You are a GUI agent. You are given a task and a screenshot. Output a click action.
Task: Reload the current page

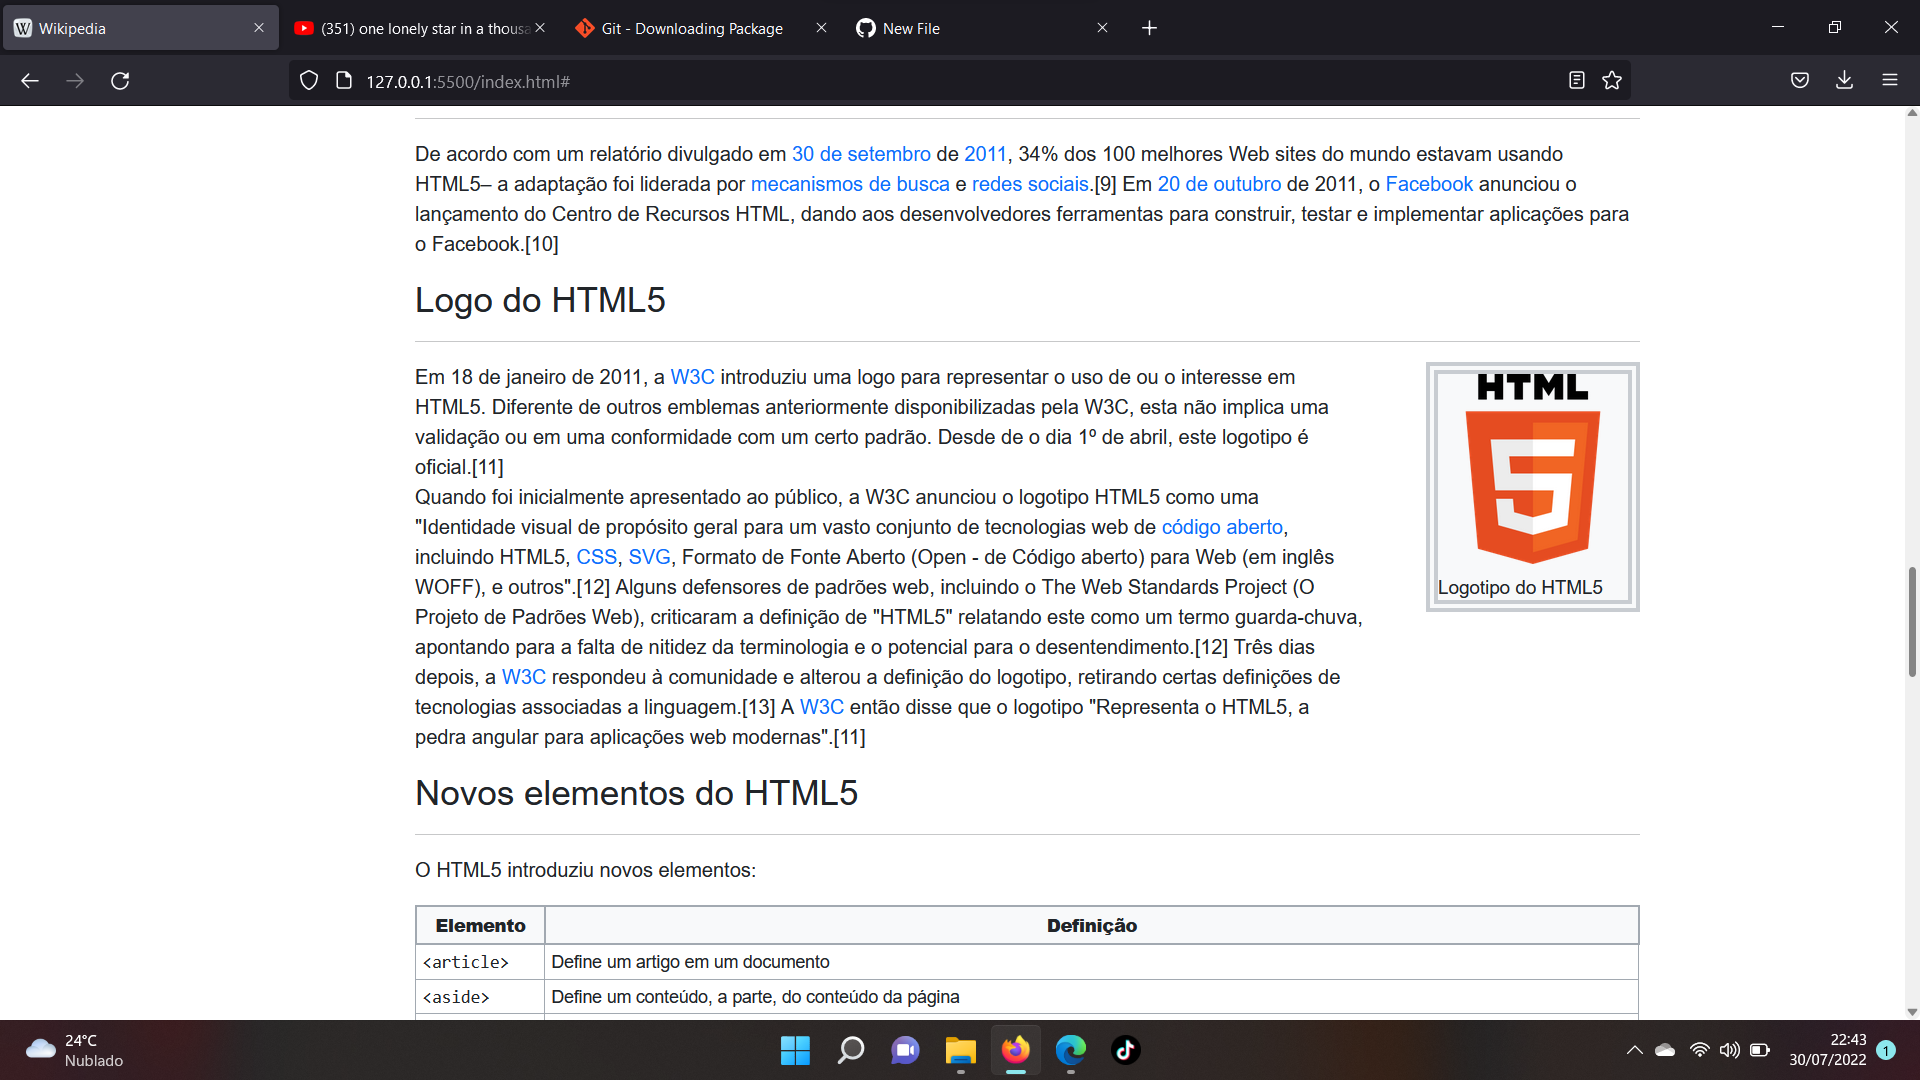120,80
